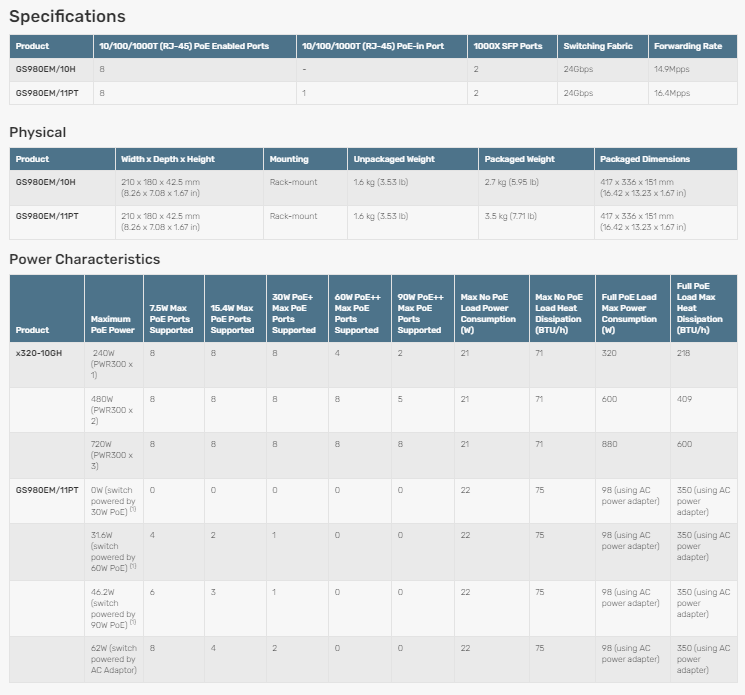Click the "3" value in the 46.2W row
The width and height of the screenshot is (745, 695).
tap(213, 592)
